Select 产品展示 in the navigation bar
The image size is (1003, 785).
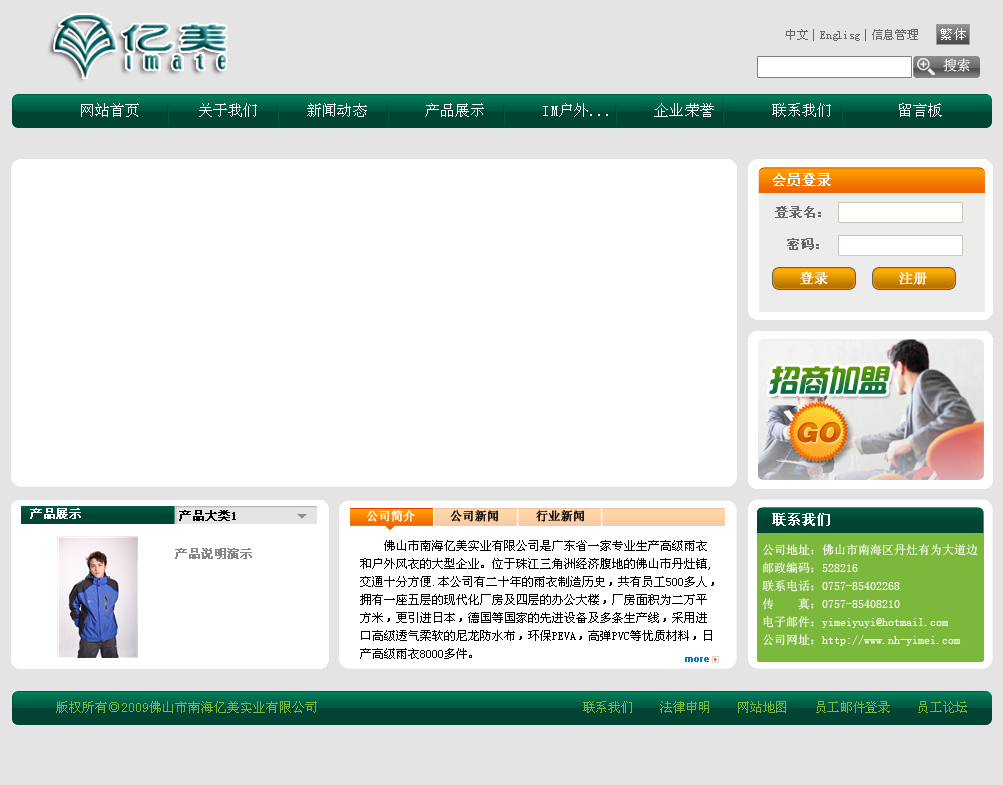(x=454, y=111)
